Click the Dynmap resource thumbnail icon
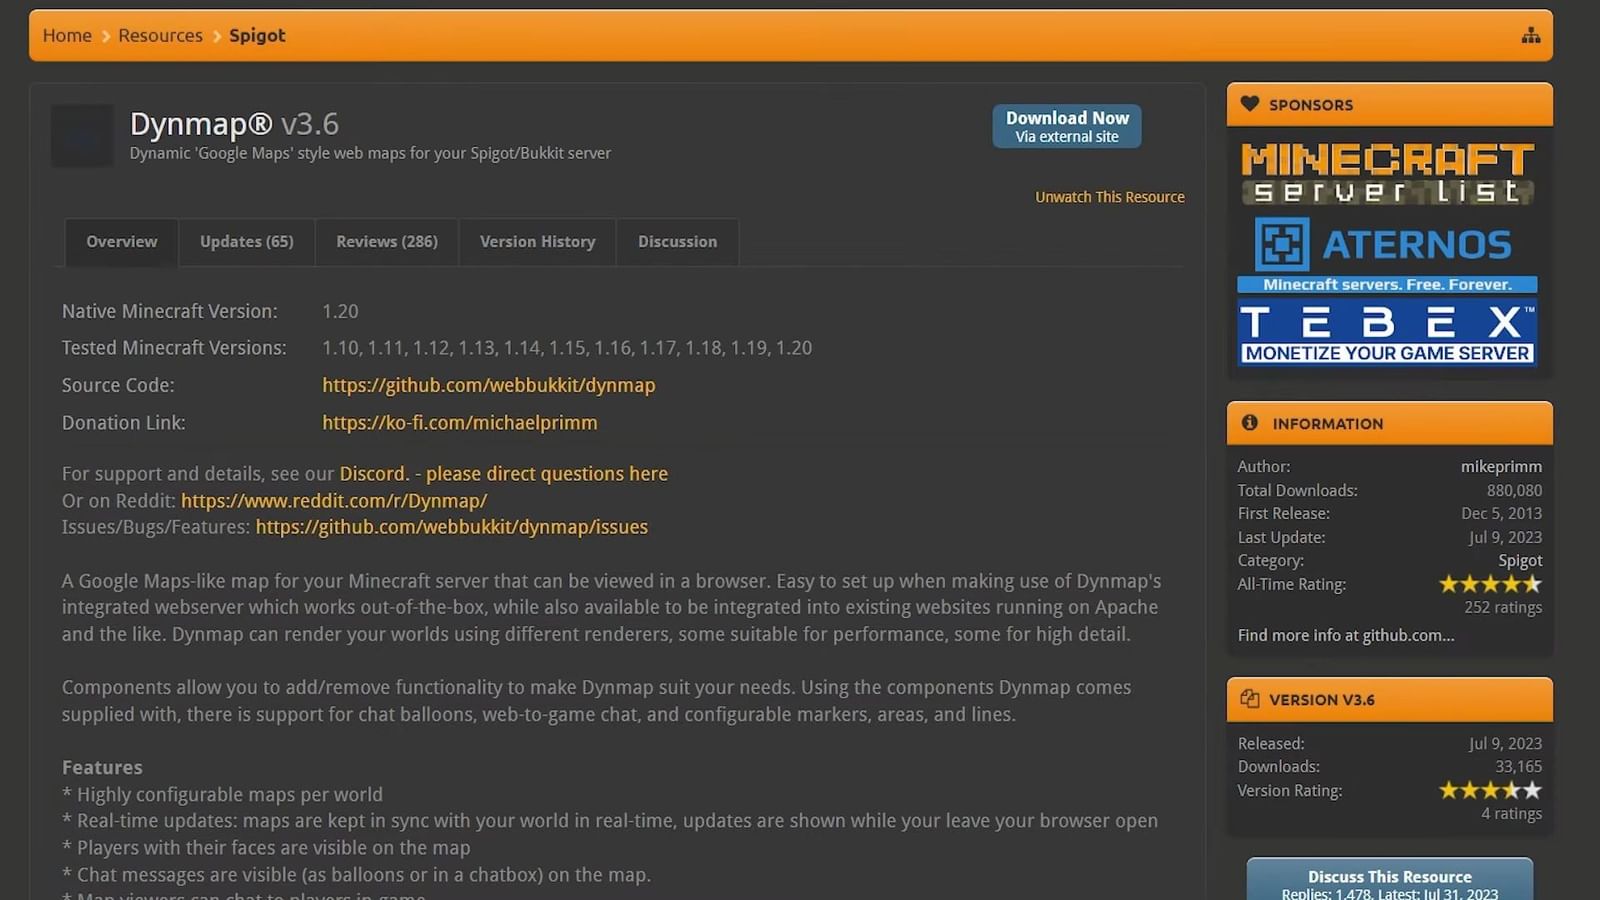This screenshot has height=900, width=1600. (x=82, y=135)
